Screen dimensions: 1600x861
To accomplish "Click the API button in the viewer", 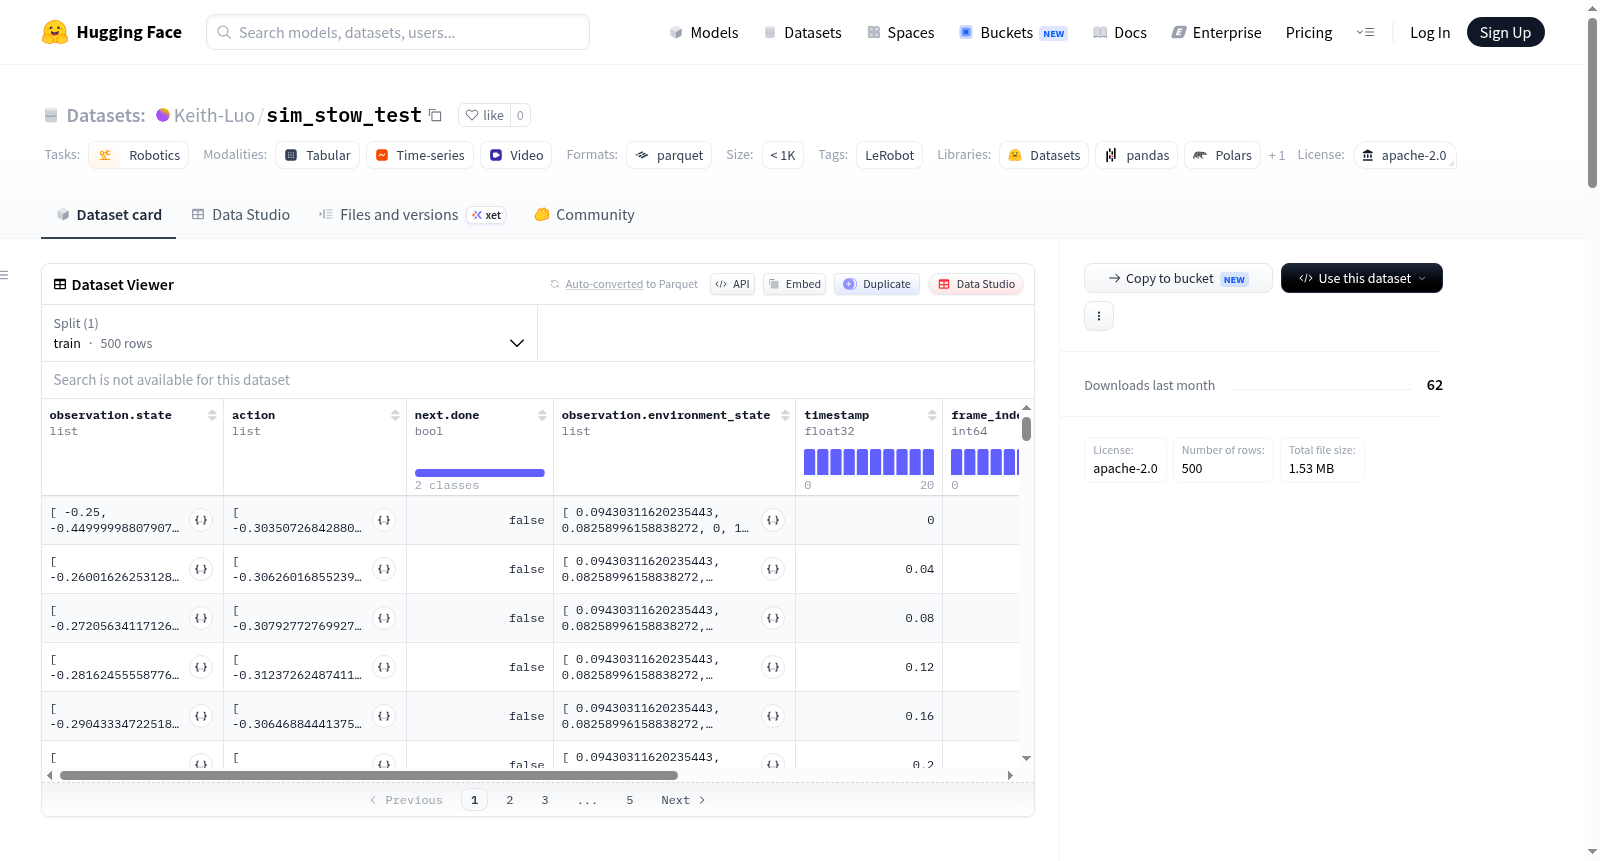I will [x=732, y=284].
